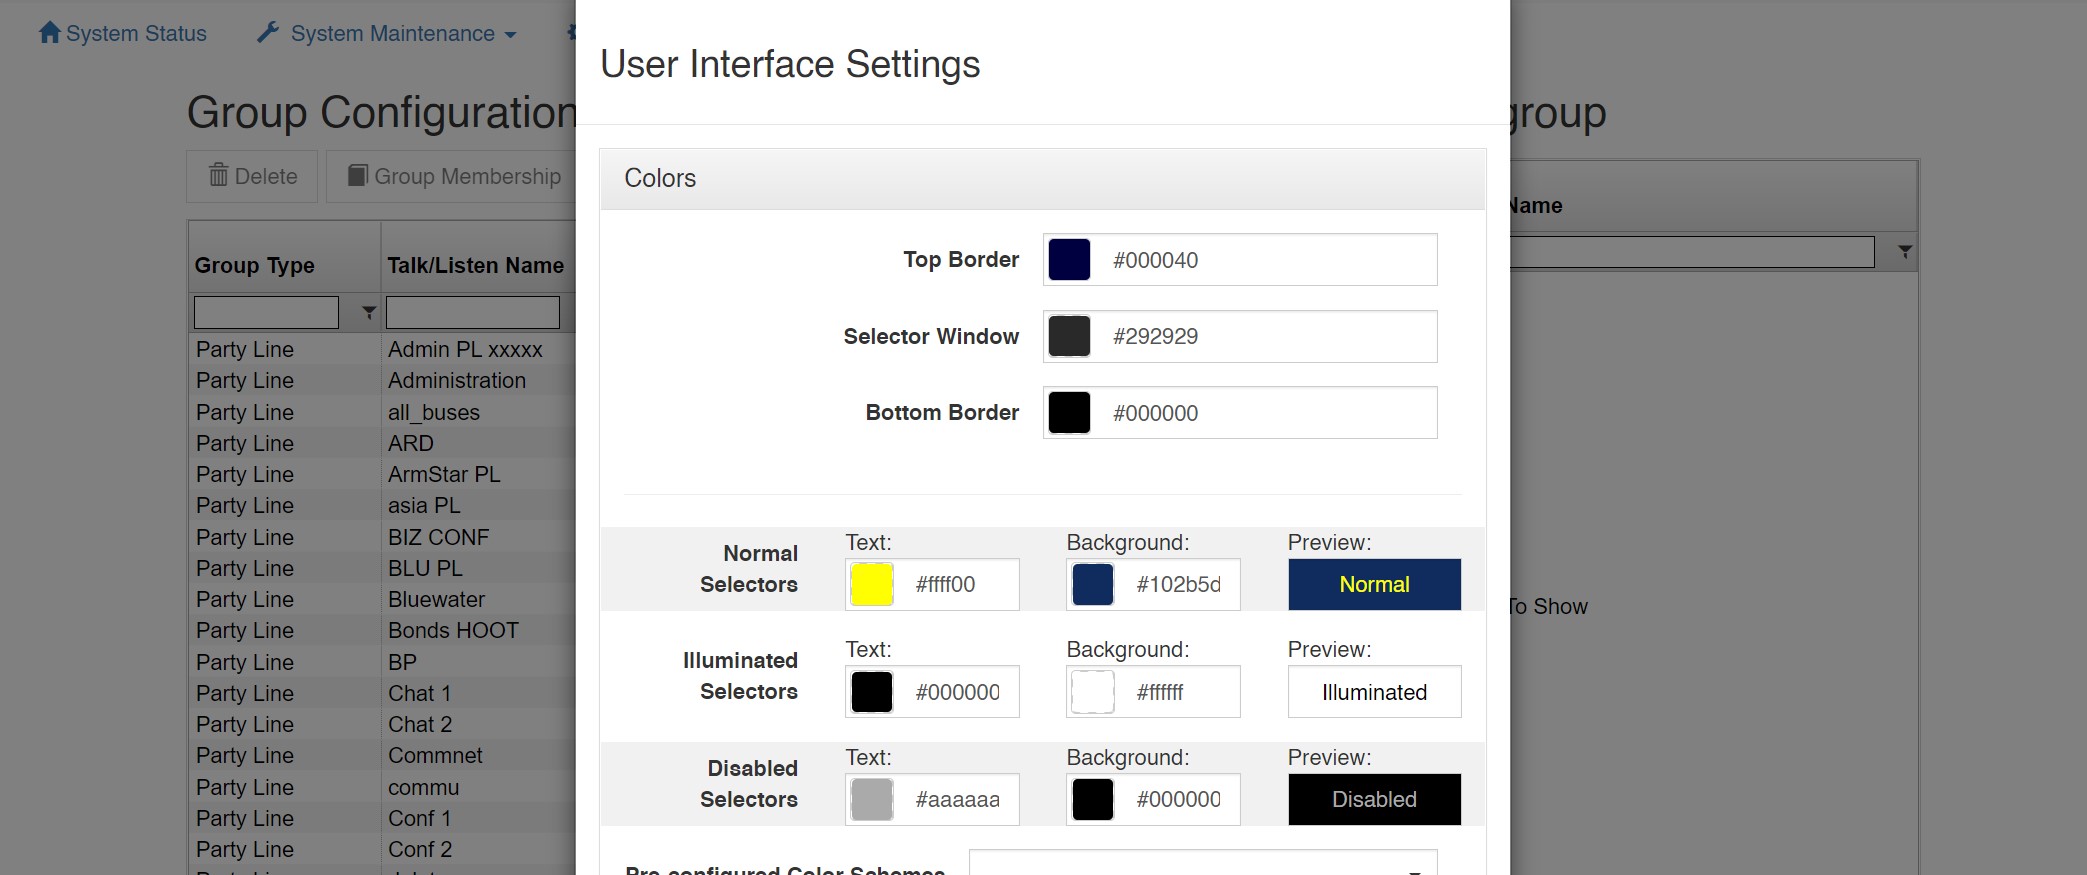The height and width of the screenshot is (875, 2087).
Task: Select the Conf 2 row
Action: (382, 849)
